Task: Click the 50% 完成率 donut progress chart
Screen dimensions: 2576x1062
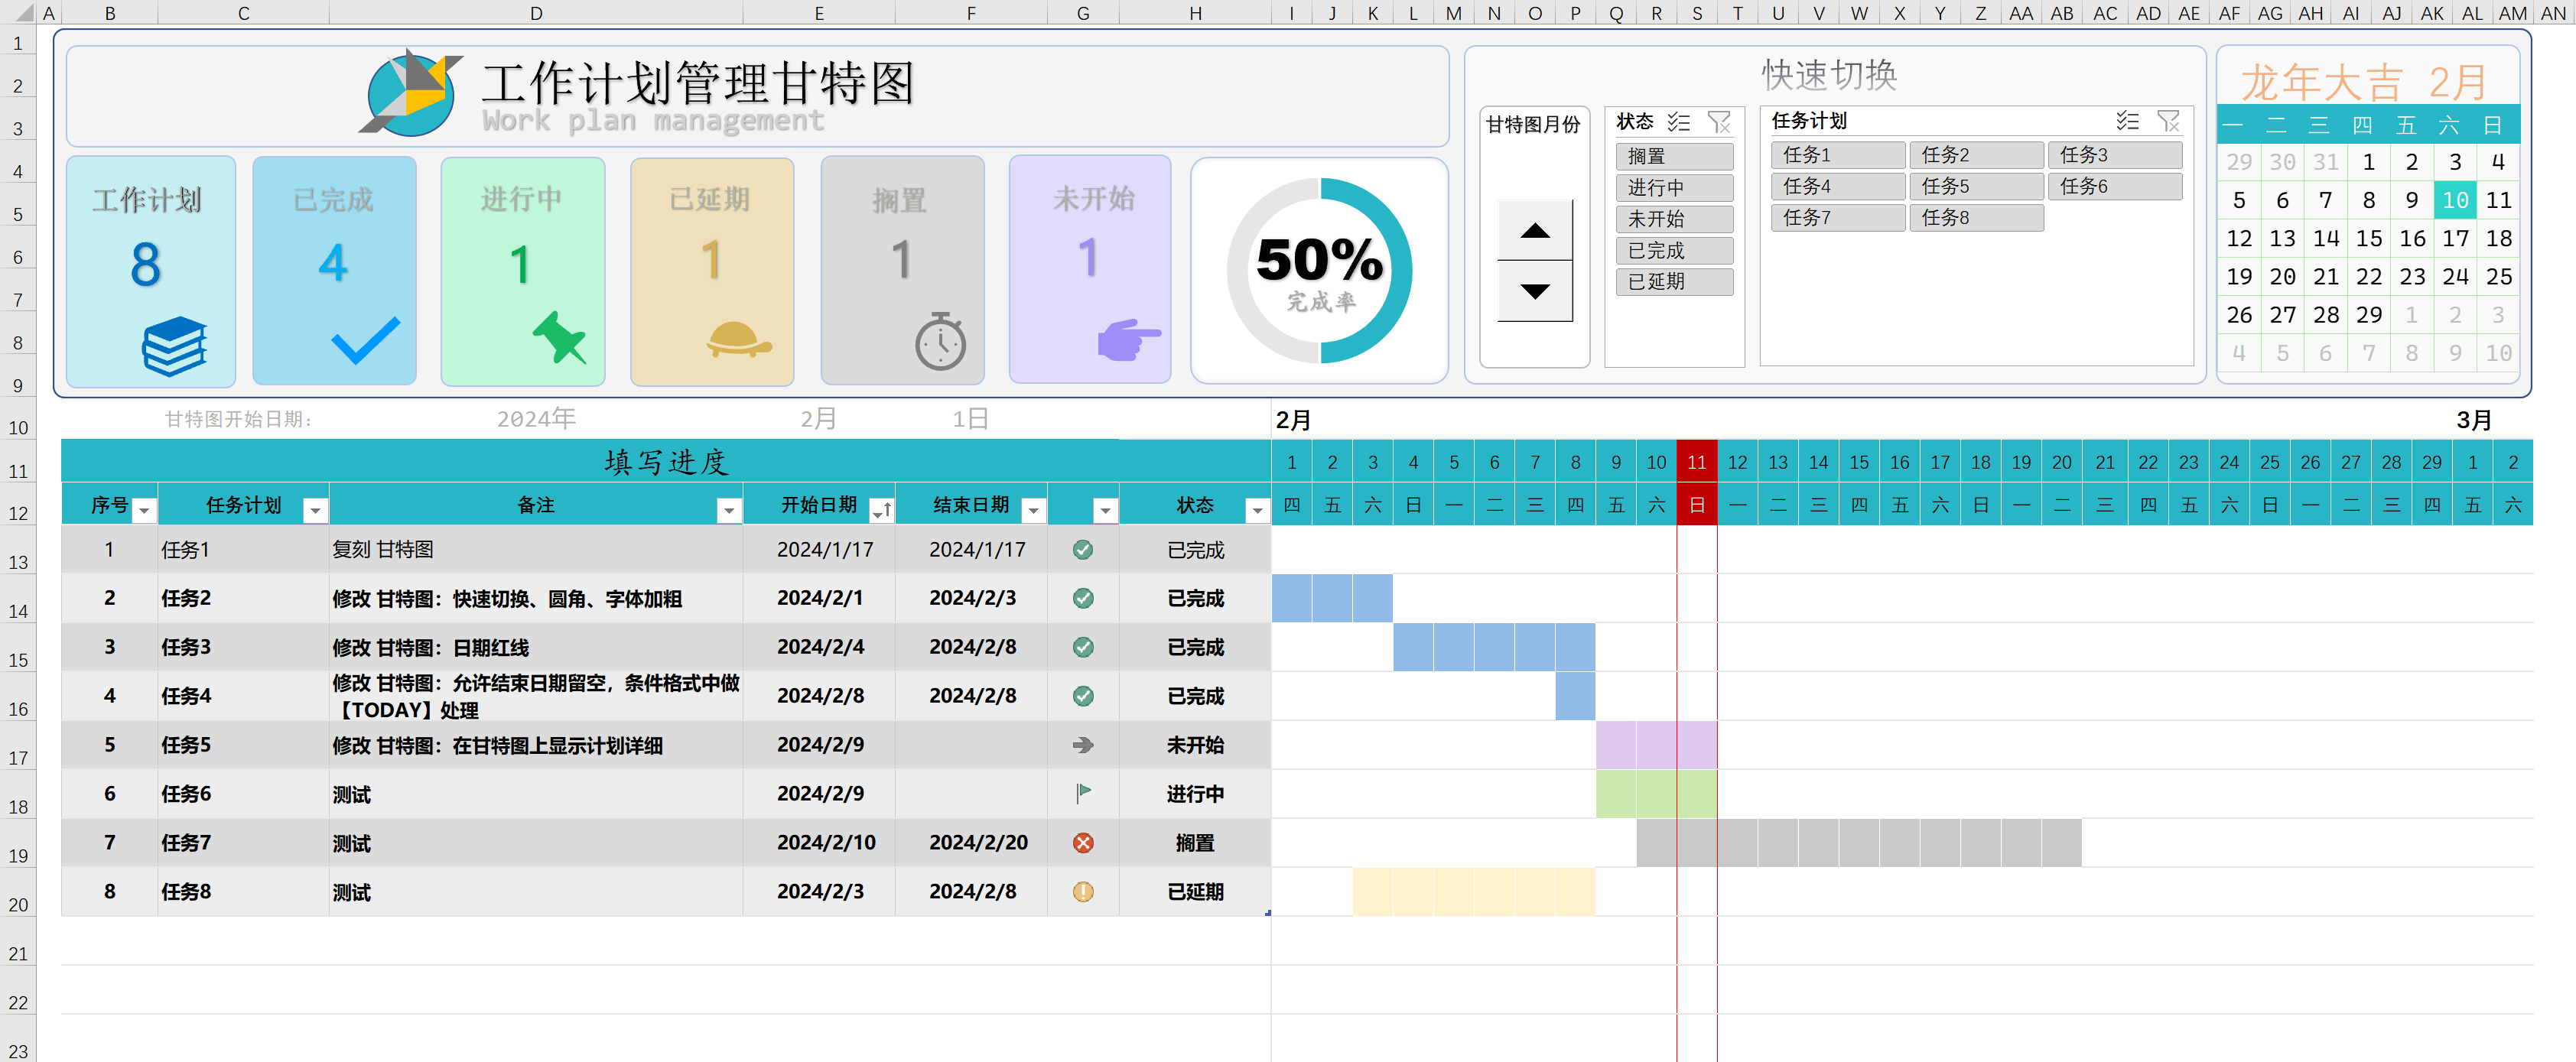Action: pyautogui.click(x=1319, y=270)
